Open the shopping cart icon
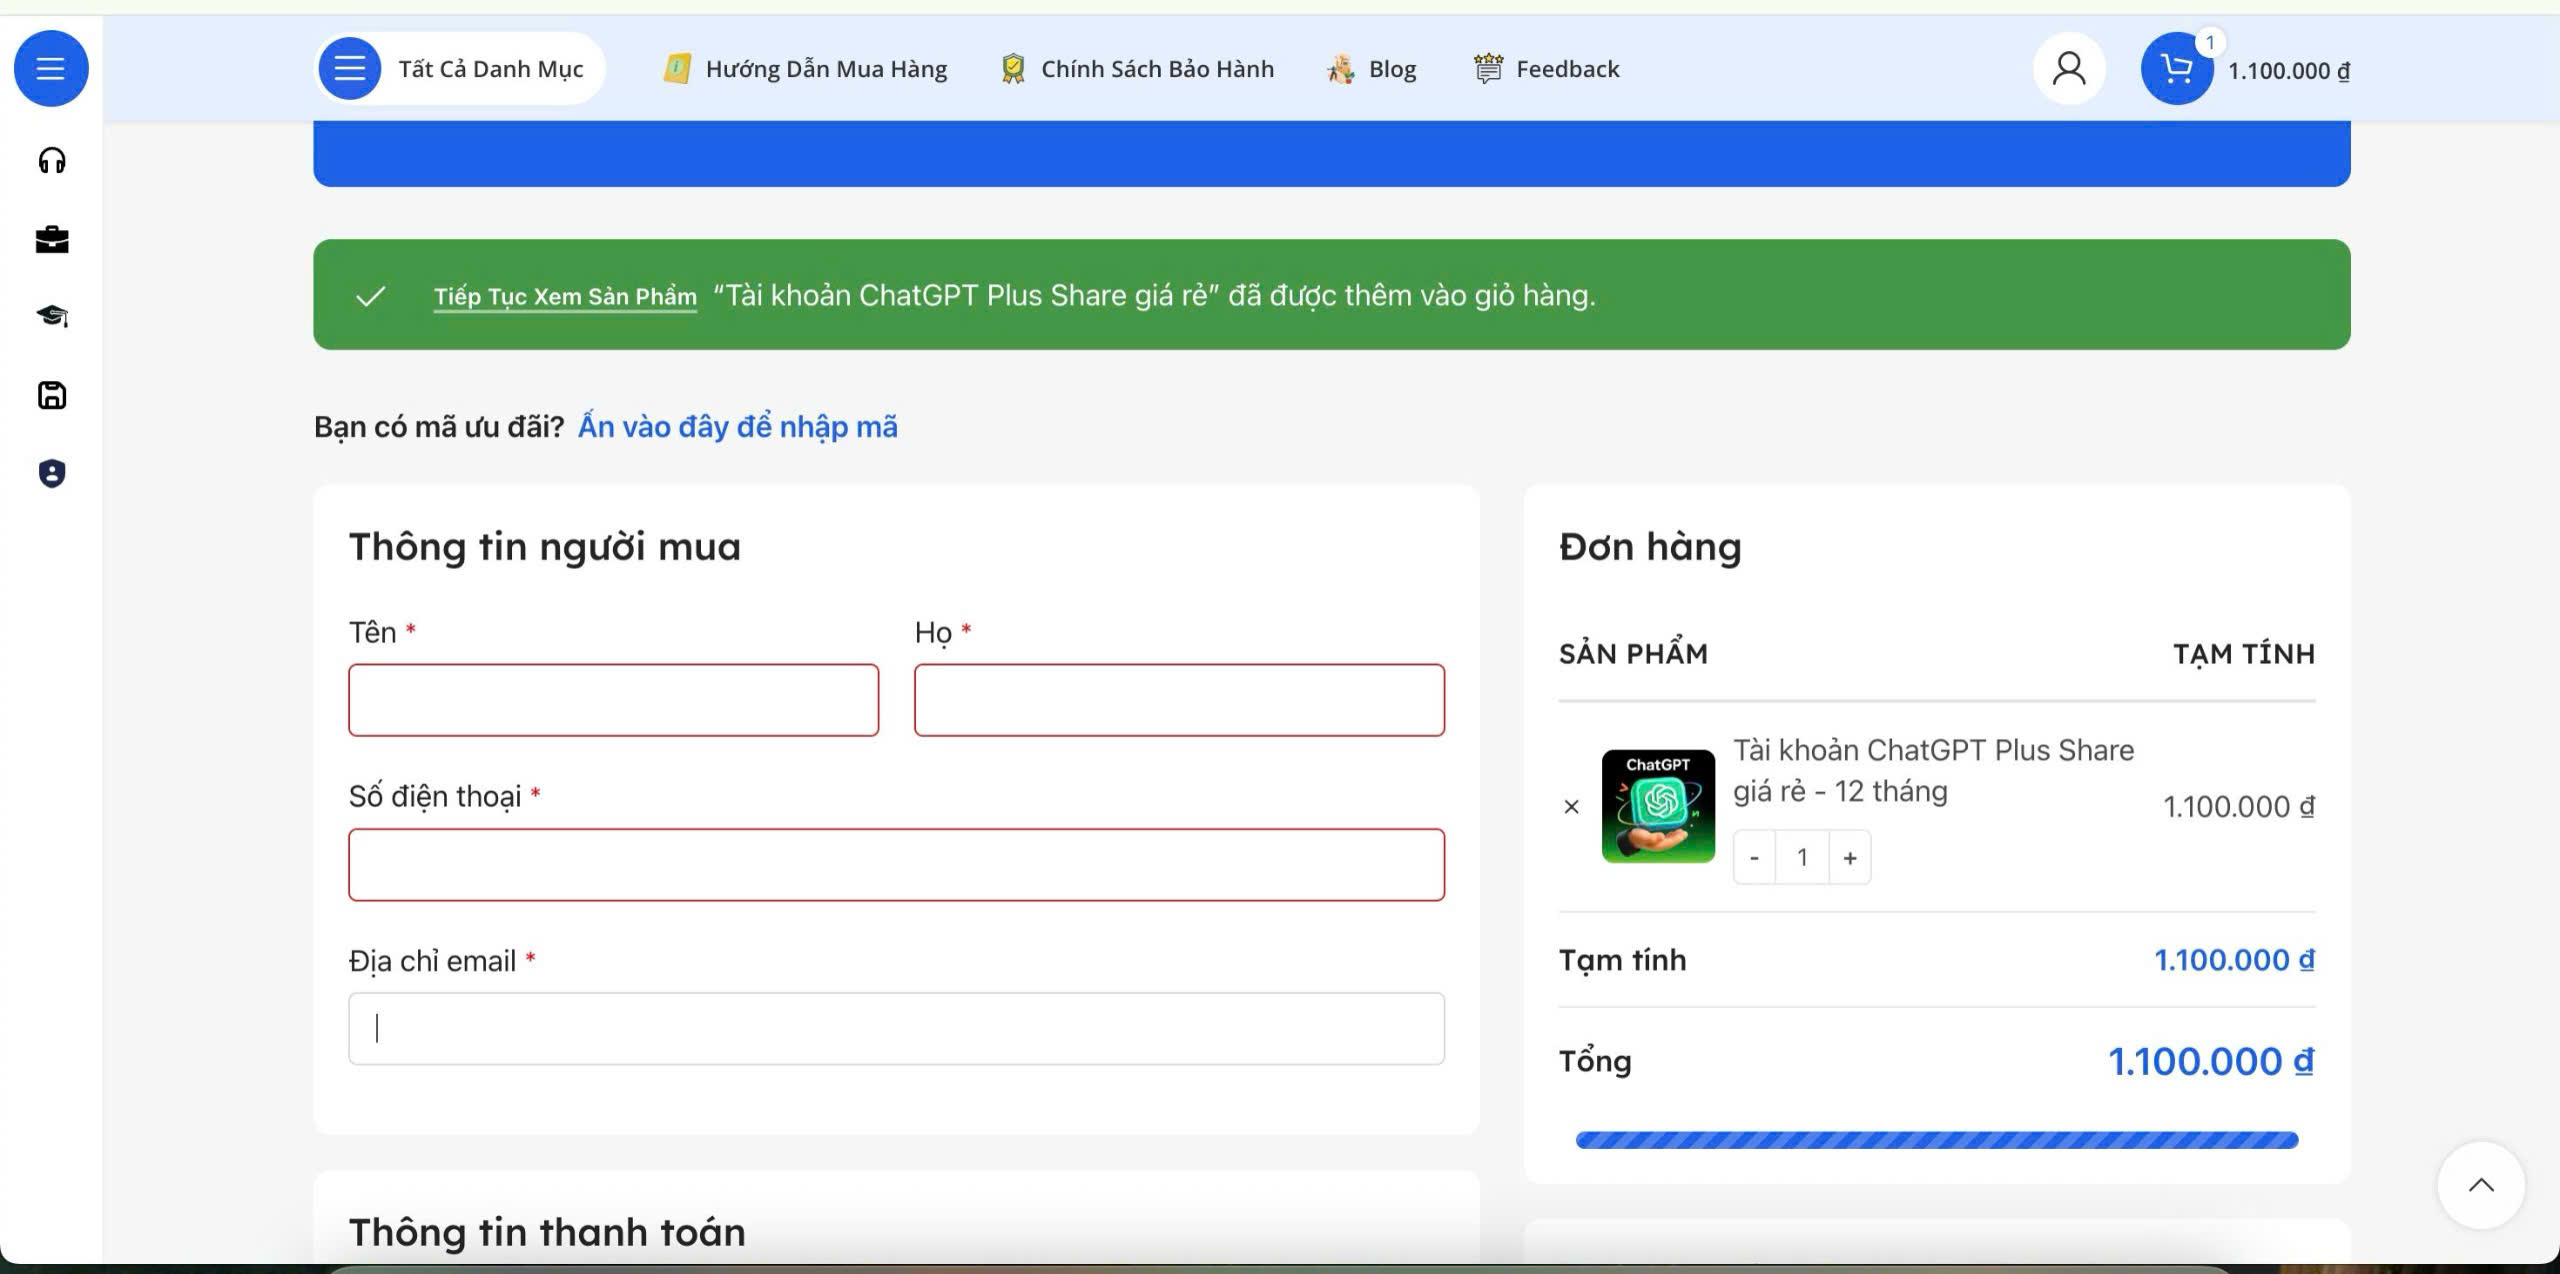Viewport: 2560px width, 1274px height. point(2177,69)
